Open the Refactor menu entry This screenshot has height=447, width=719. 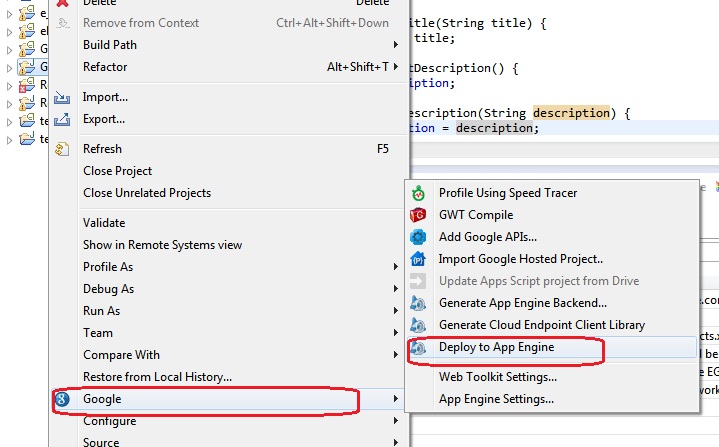tap(105, 67)
